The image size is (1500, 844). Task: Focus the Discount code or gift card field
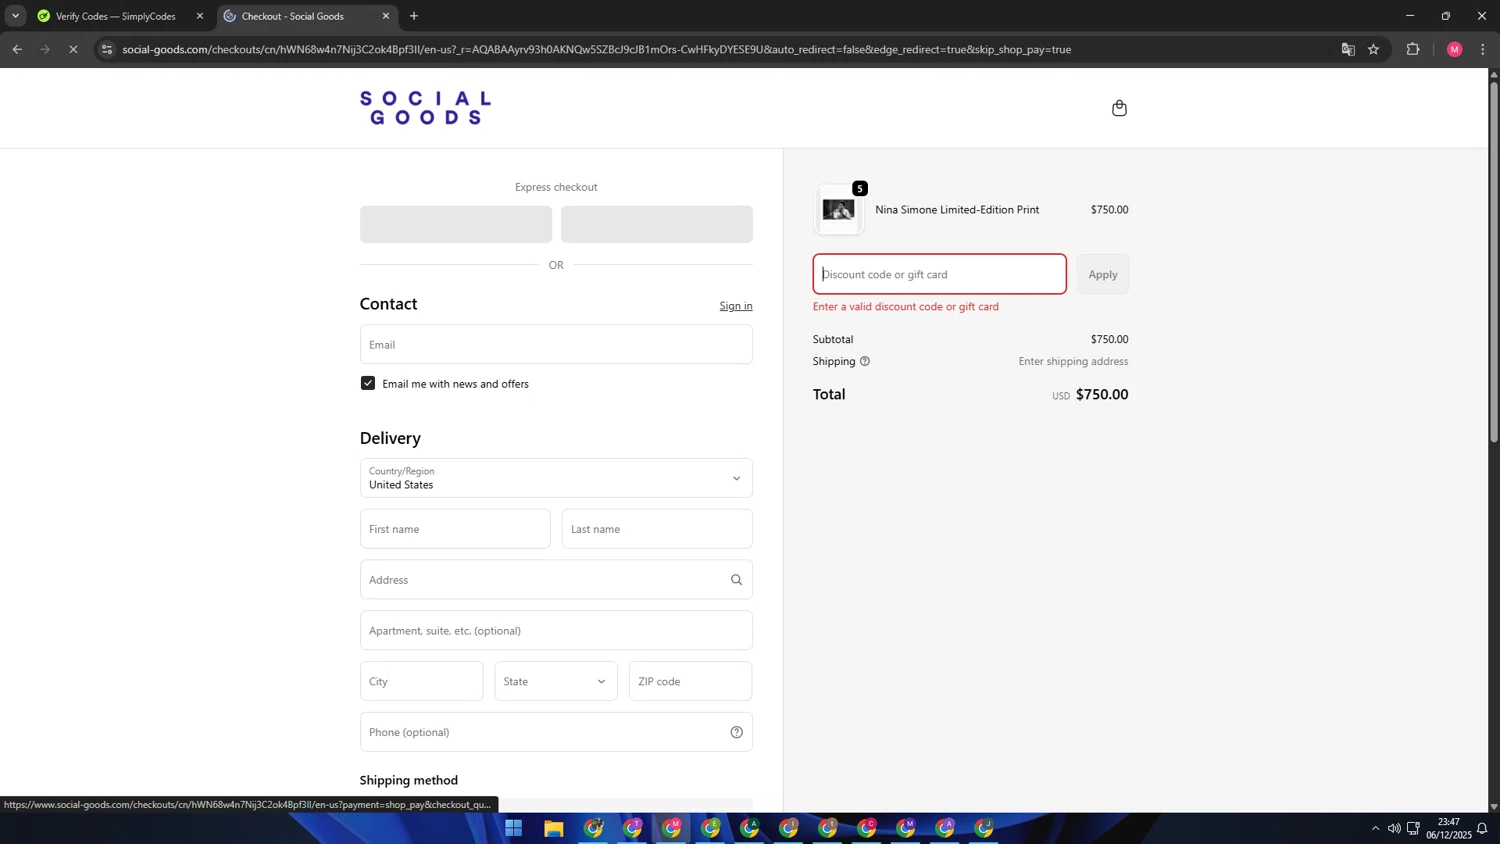[939, 274]
